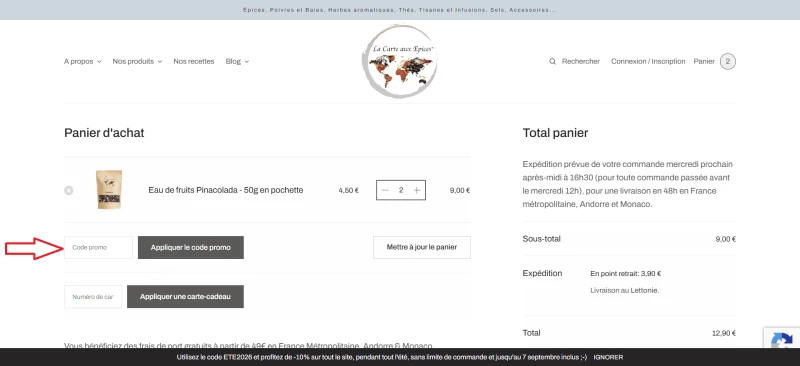Click 'Livraison au Lettonie.' text
This screenshot has width=800, height=366.
[624, 290]
